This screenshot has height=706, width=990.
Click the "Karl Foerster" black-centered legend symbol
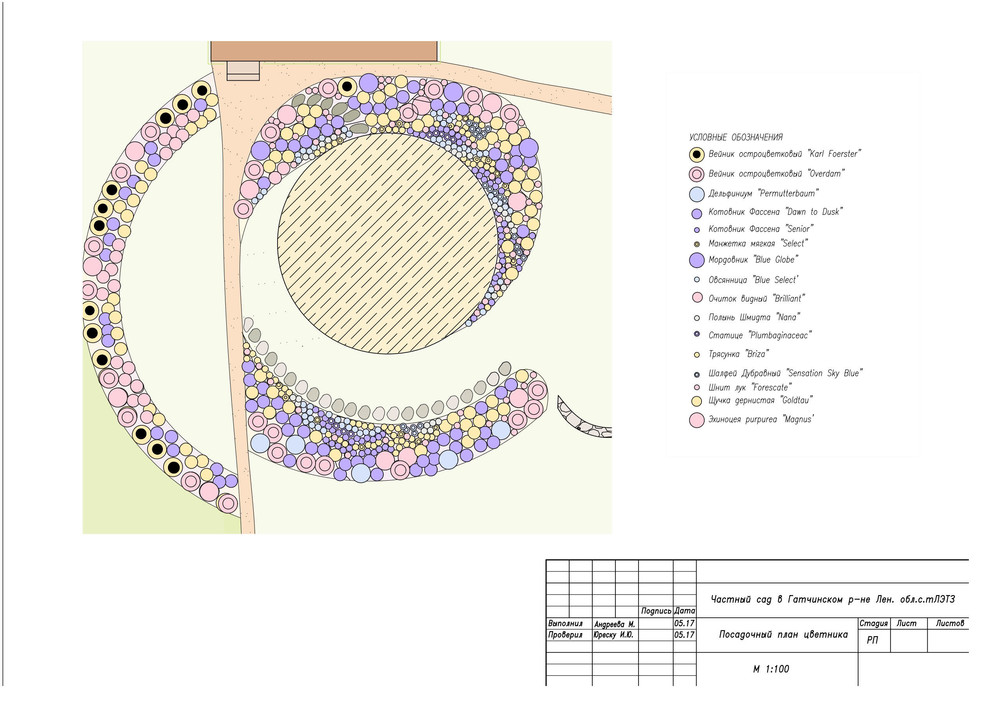tap(697, 155)
